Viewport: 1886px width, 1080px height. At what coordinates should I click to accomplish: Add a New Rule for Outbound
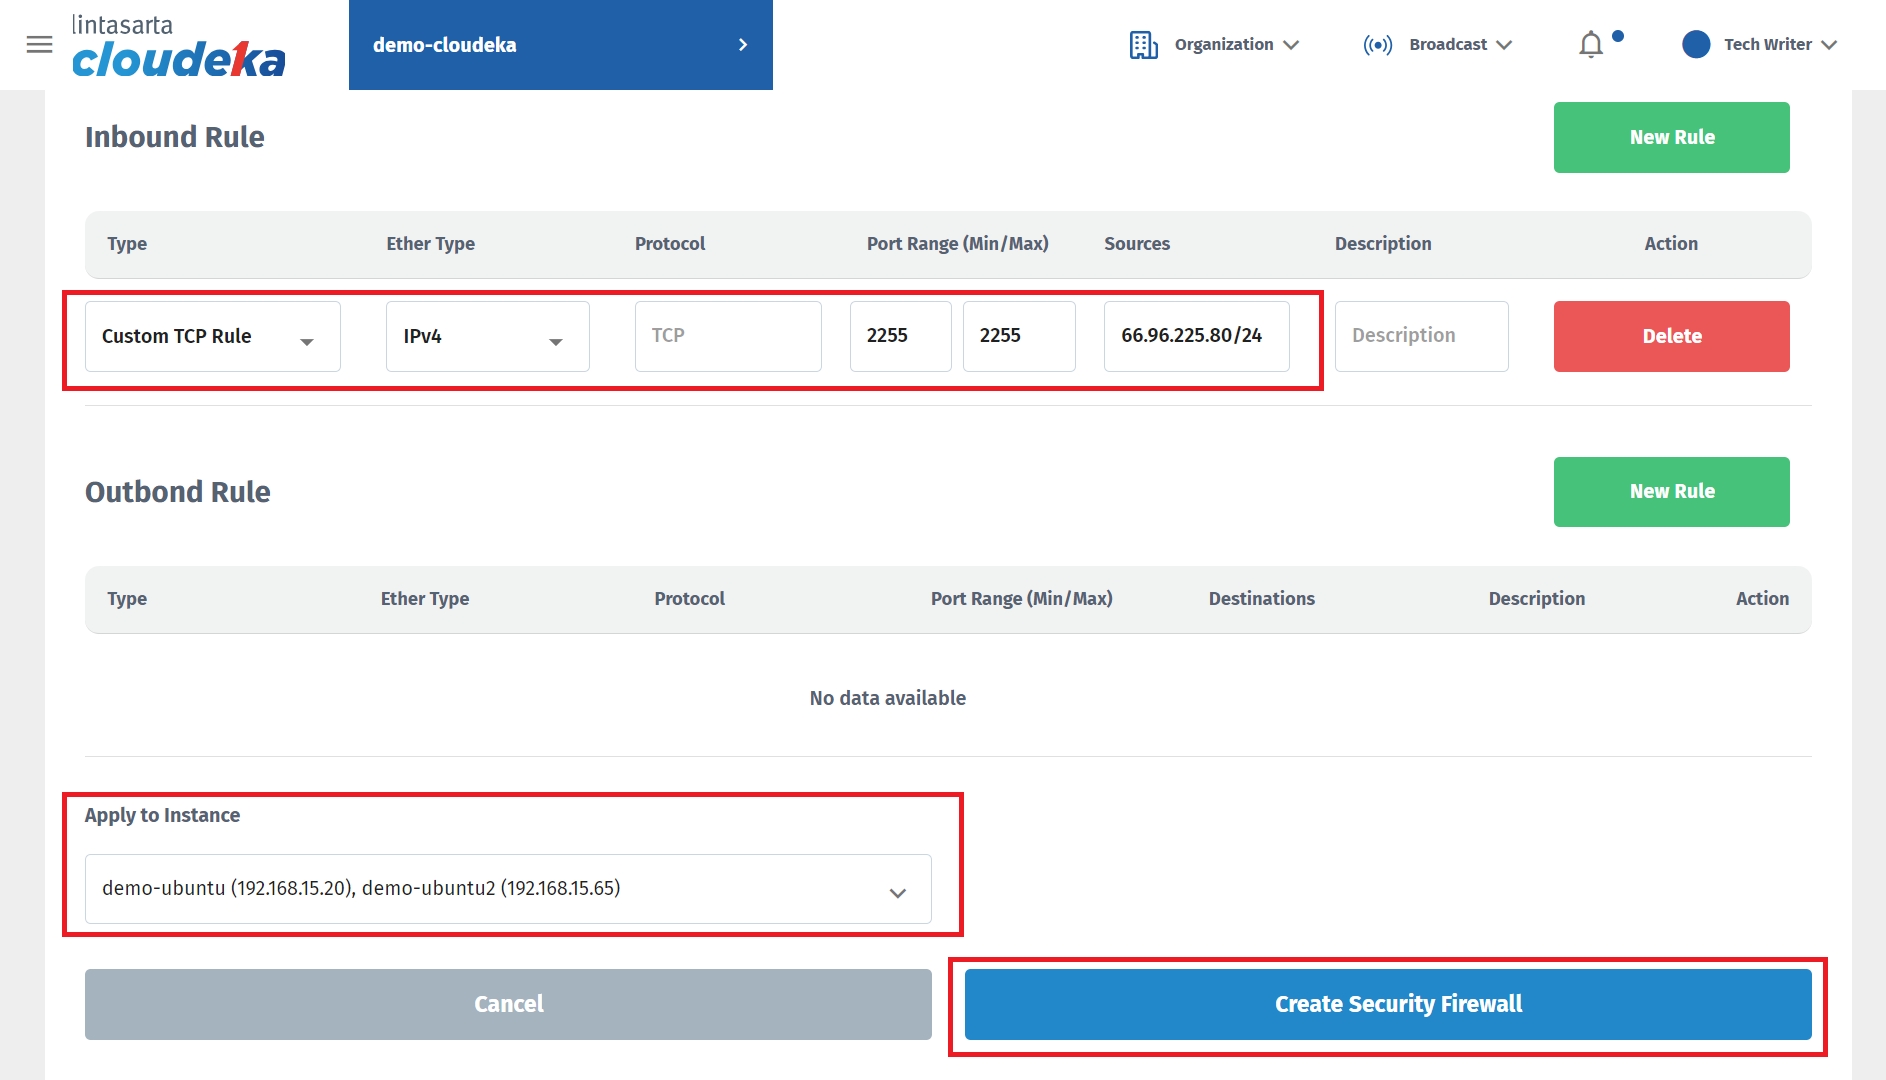pyautogui.click(x=1671, y=492)
